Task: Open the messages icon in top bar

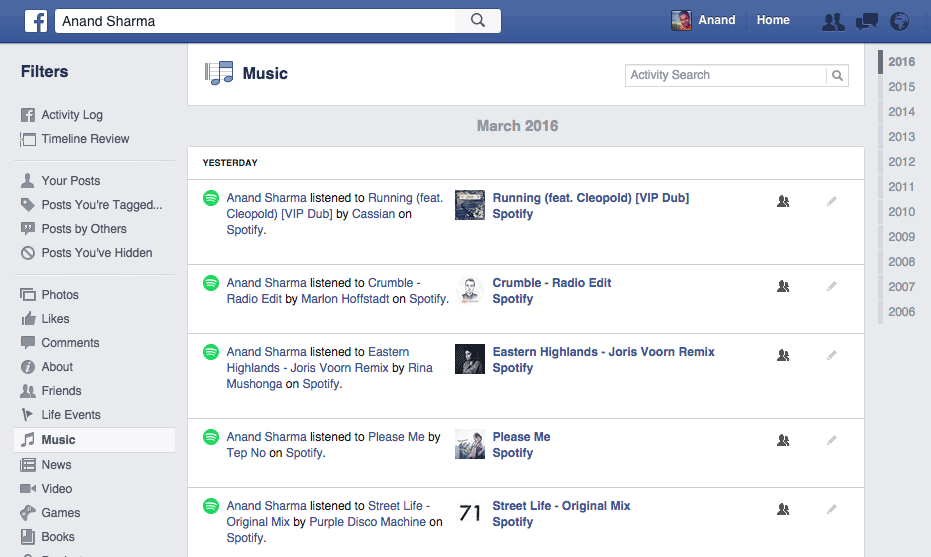Action: (x=867, y=22)
